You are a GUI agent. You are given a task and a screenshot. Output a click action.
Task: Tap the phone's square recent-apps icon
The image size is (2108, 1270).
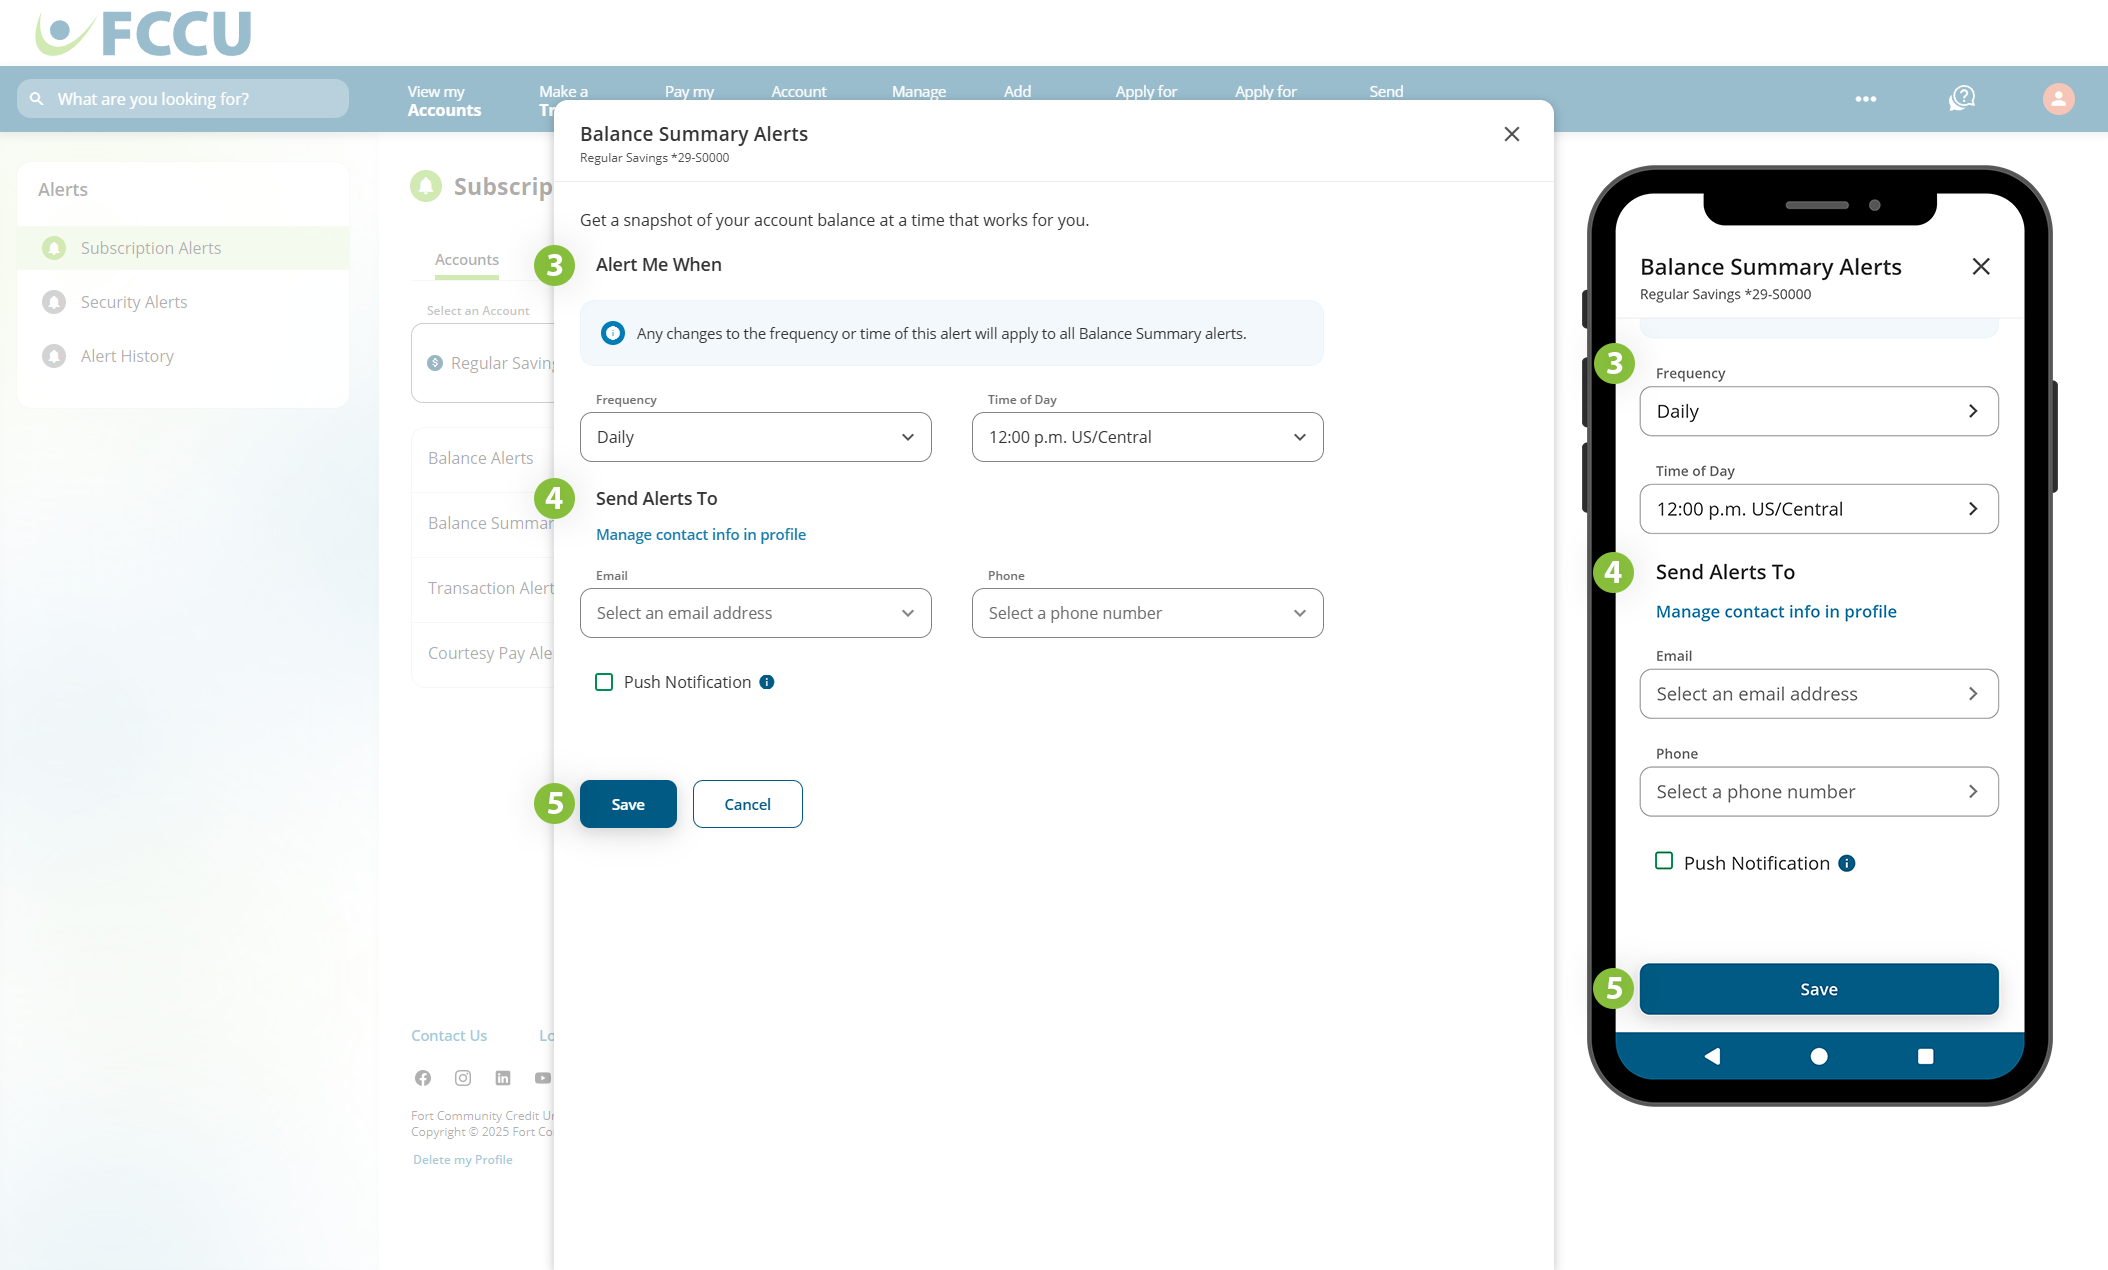[x=1925, y=1056]
